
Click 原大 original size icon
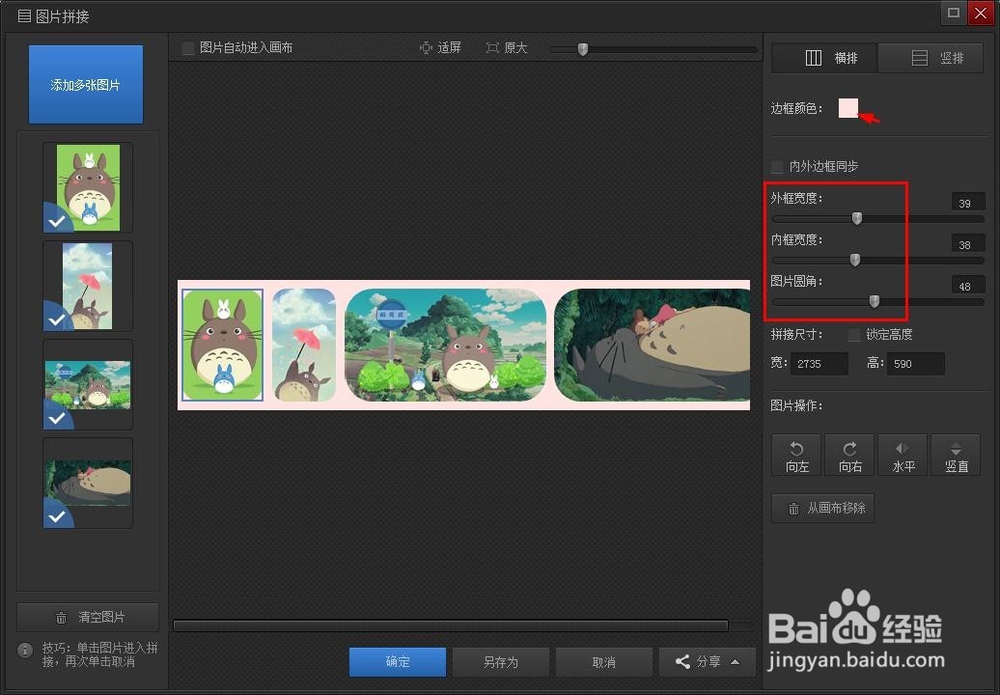tap(492, 48)
